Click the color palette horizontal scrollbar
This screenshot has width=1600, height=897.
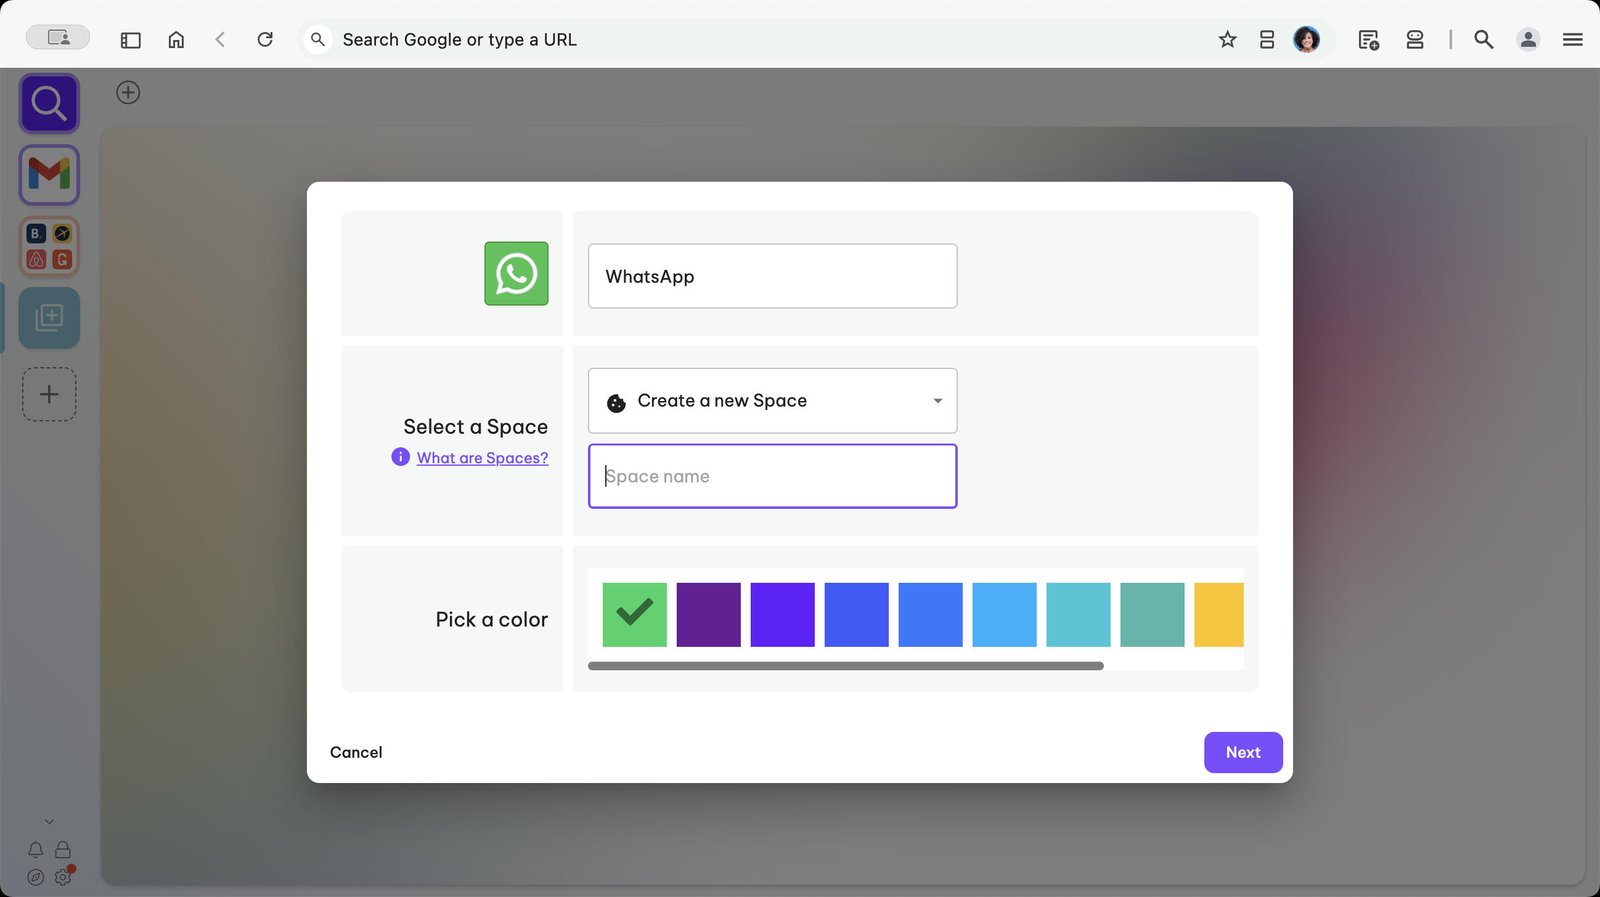click(x=846, y=666)
